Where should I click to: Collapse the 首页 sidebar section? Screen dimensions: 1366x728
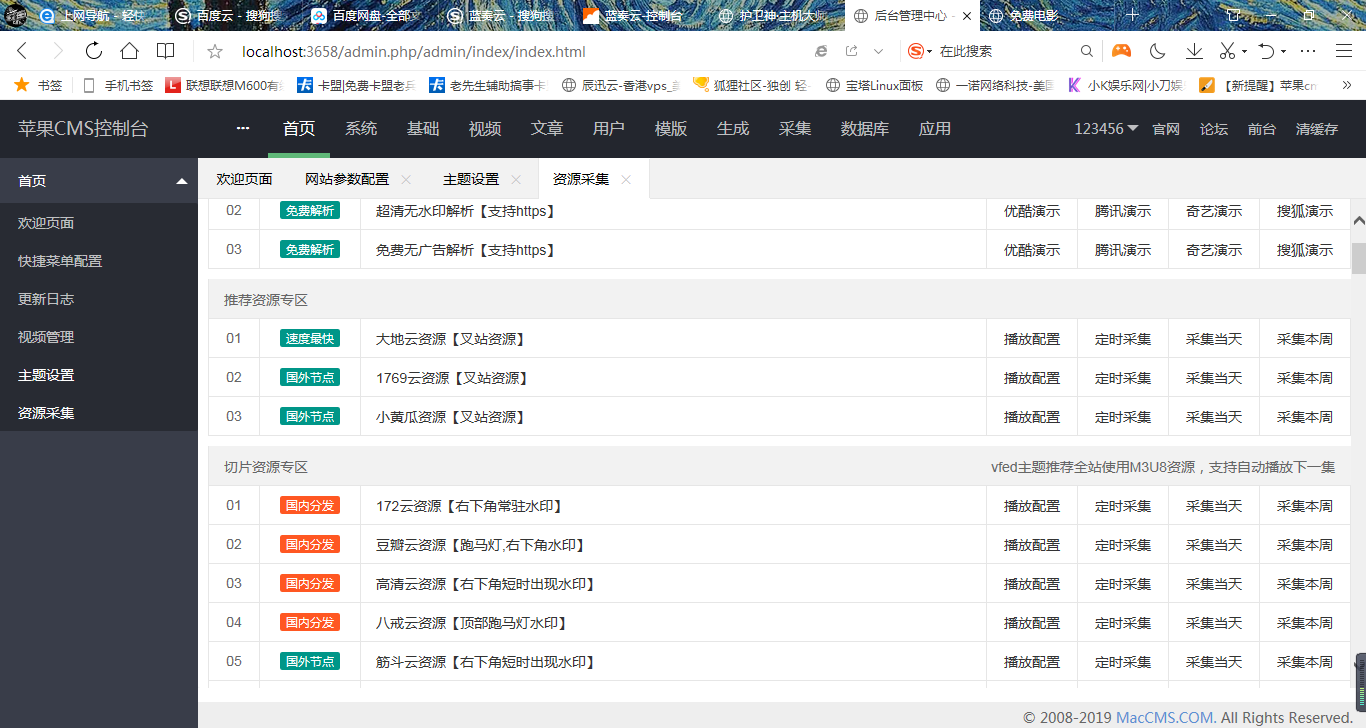pyautogui.click(x=182, y=181)
